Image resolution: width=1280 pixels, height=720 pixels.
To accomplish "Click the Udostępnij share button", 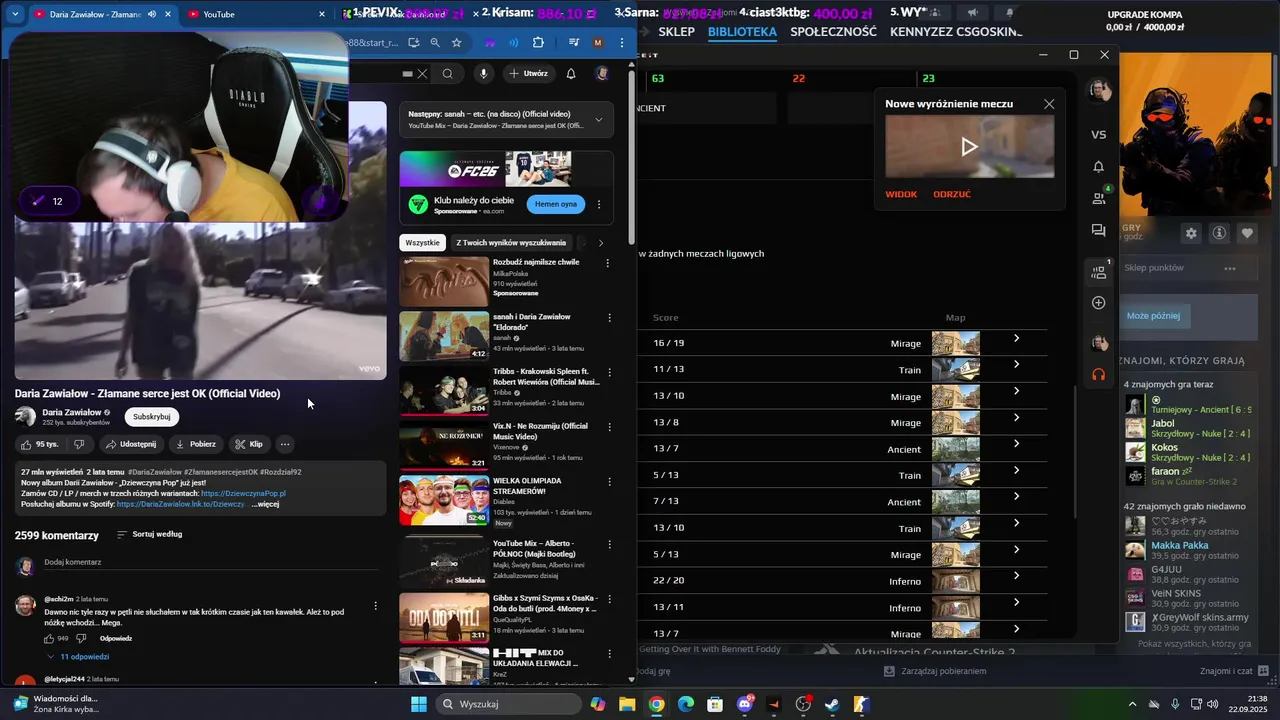I will (x=130, y=444).
